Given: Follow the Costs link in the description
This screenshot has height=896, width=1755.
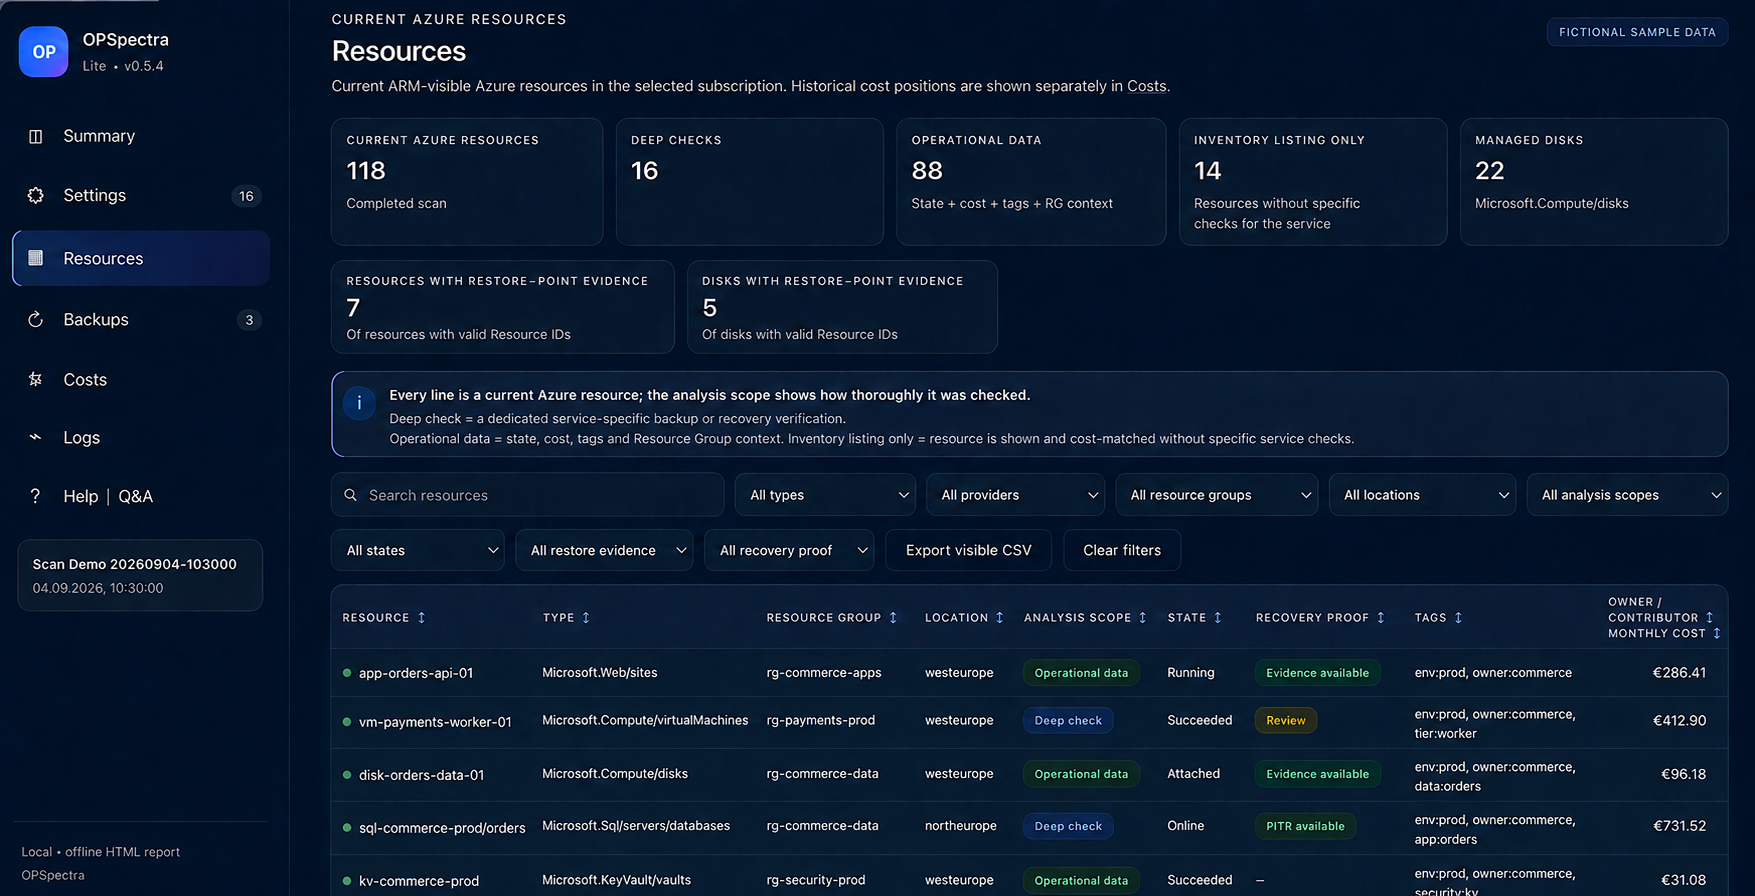Looking at the screenshot, I should pos(1147,86).
